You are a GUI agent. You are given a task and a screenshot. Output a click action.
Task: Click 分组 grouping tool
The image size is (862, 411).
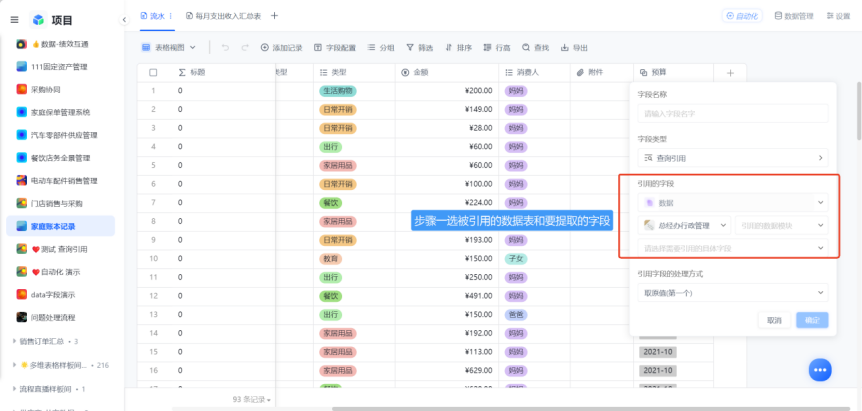pos(381,48)
